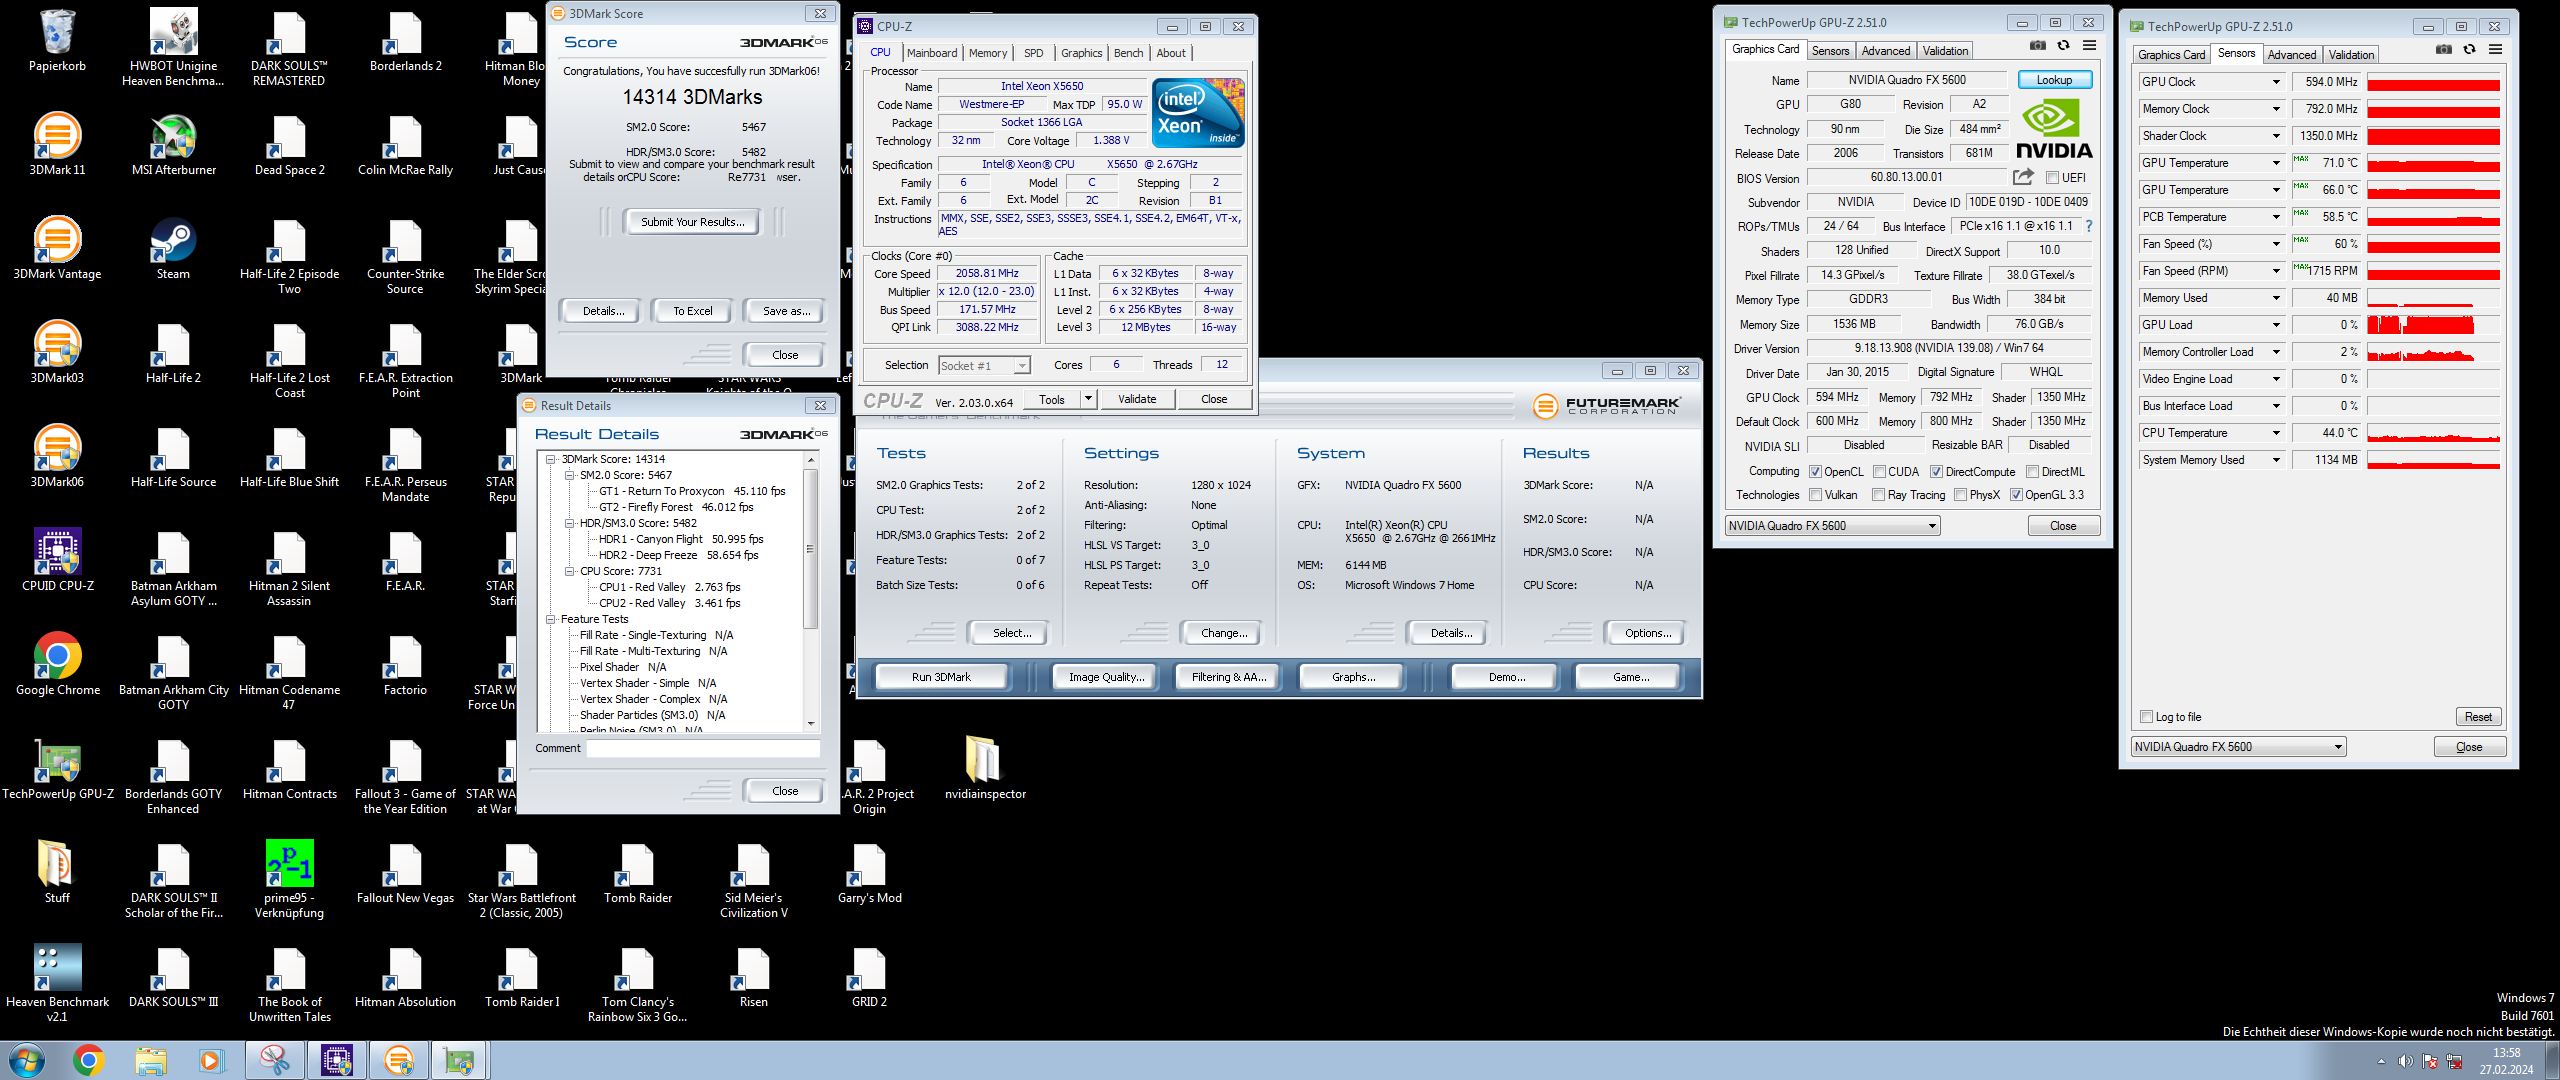This screenshot has width=2560, height=1080.
Task: Take a screenshot with GPU-Z camera icon
Action: [2037, 46]
